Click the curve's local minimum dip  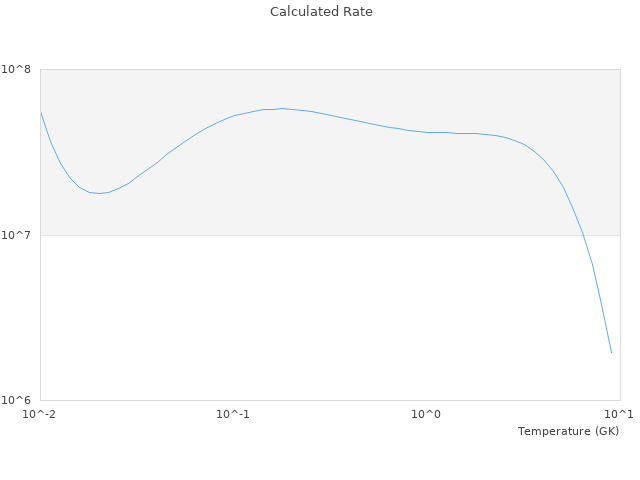click(x=98, y=193)
